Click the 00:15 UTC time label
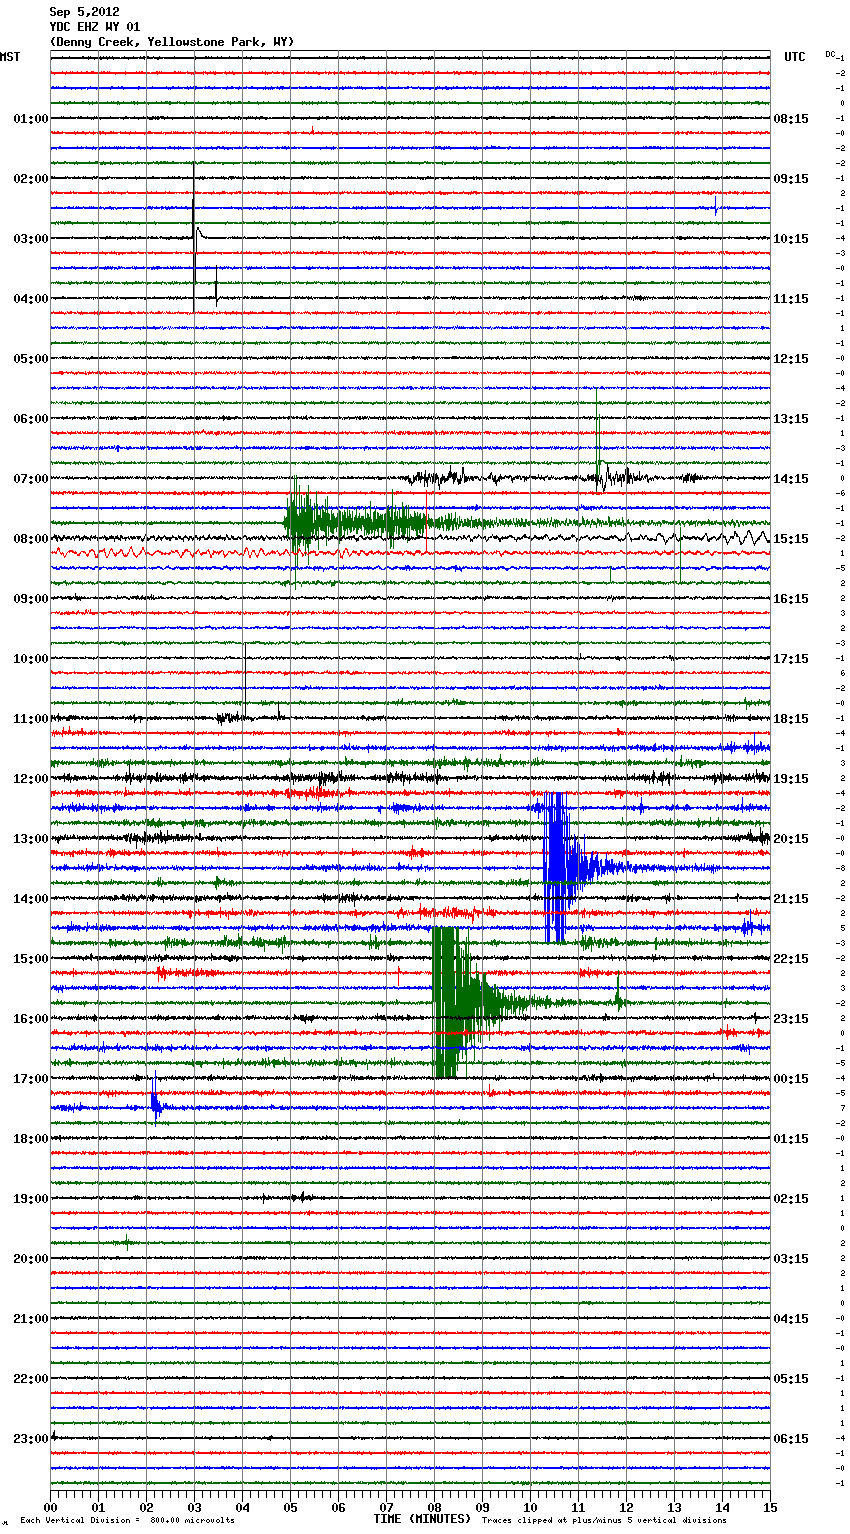 coord(791,1079)
